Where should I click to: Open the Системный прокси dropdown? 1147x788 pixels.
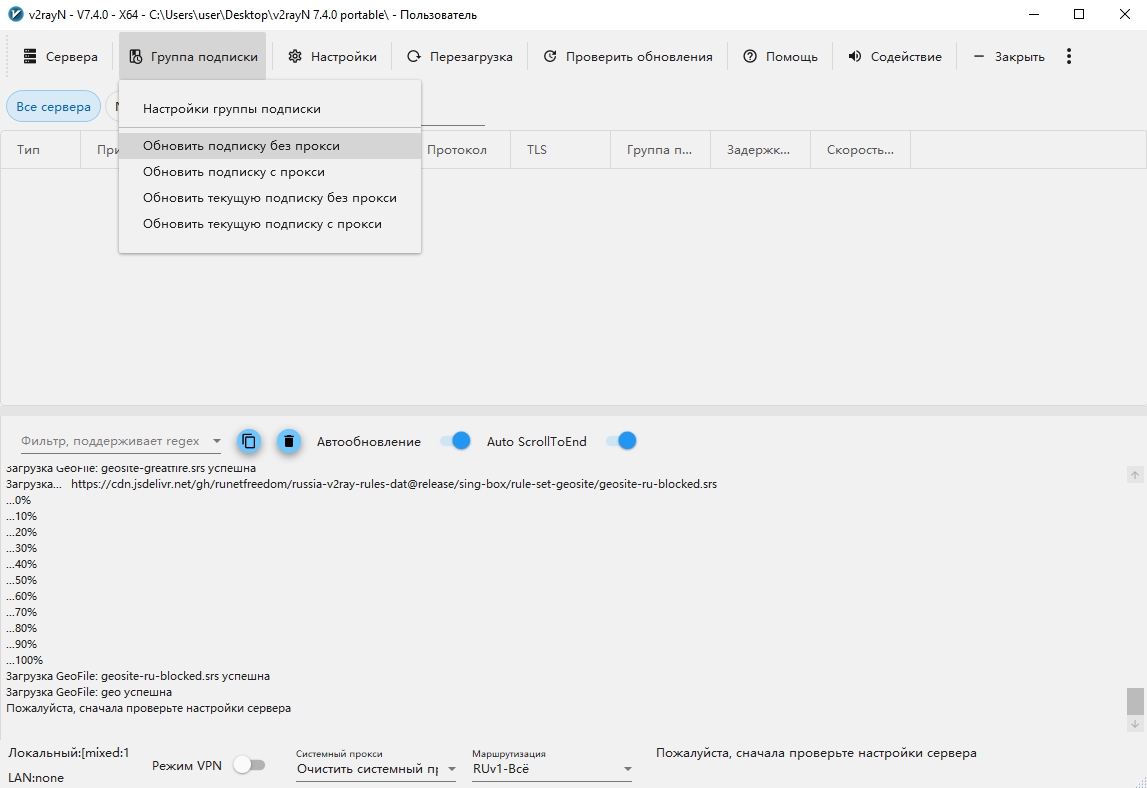point(376,769)
